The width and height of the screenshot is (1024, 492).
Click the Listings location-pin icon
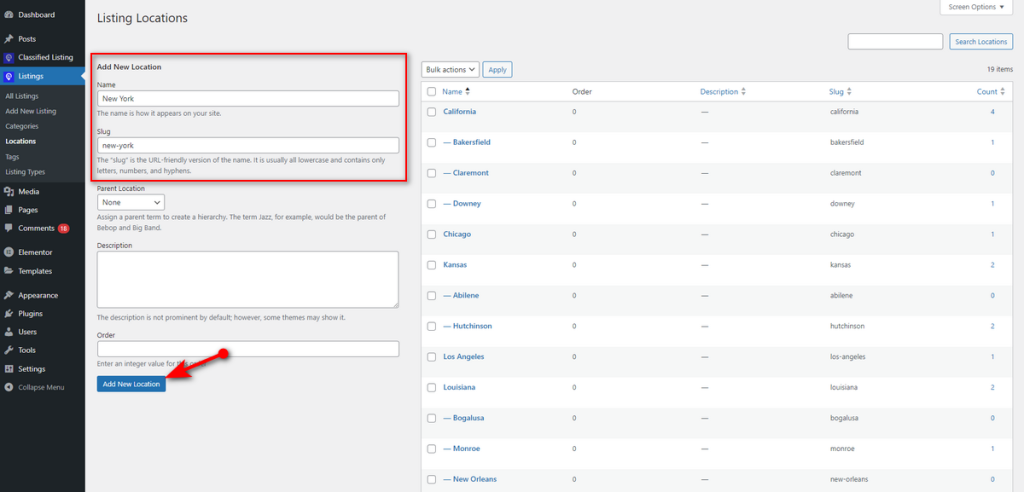pyautogui.click(x=8, y=76)
